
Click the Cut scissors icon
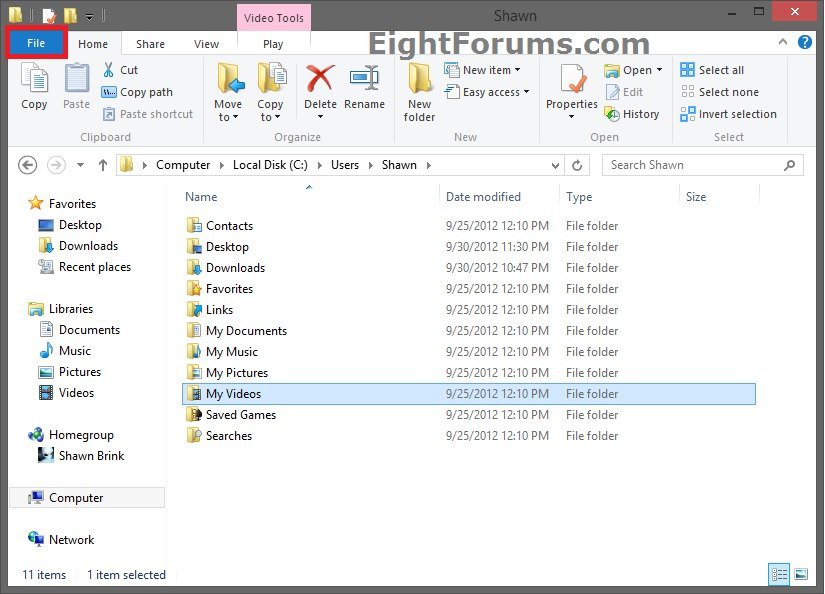(x=109, y=70)
